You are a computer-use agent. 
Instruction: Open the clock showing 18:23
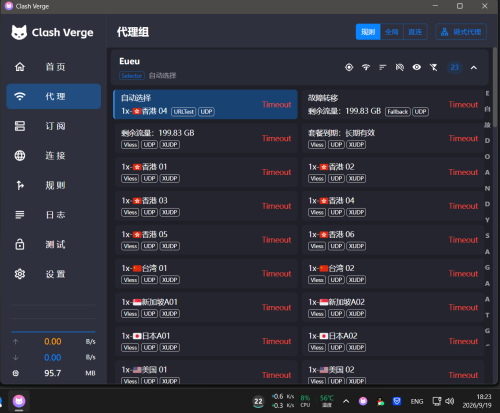pyautogui.click(x=477, y=401)
